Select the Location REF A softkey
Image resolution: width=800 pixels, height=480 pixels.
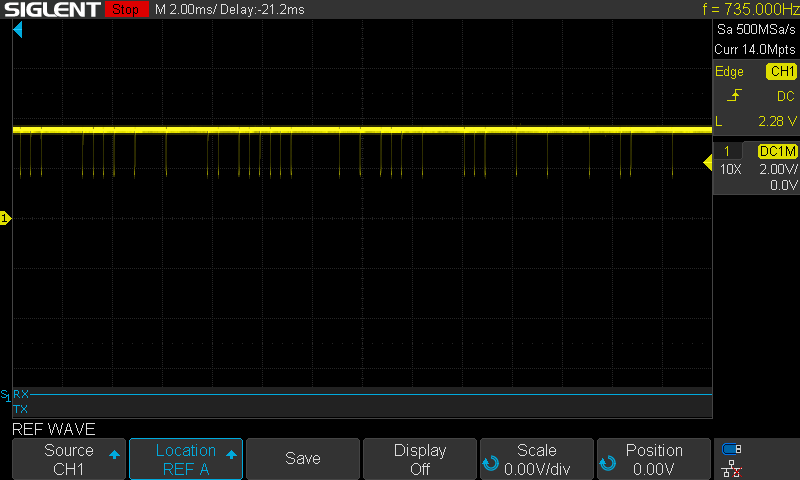tap(186, 459)
